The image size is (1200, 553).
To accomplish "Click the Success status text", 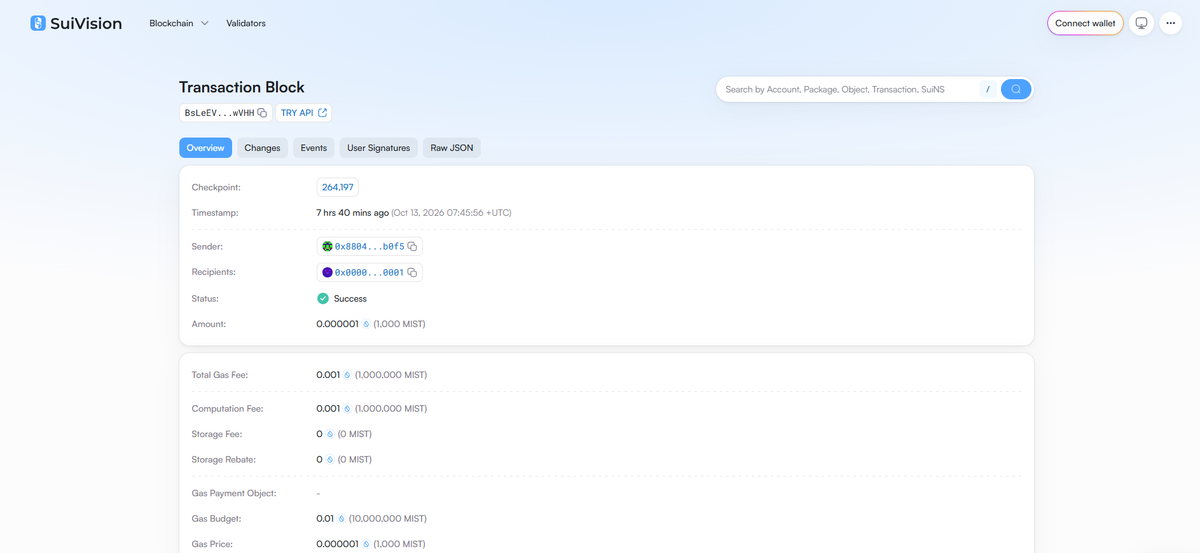I will click(x=350, y=298).
